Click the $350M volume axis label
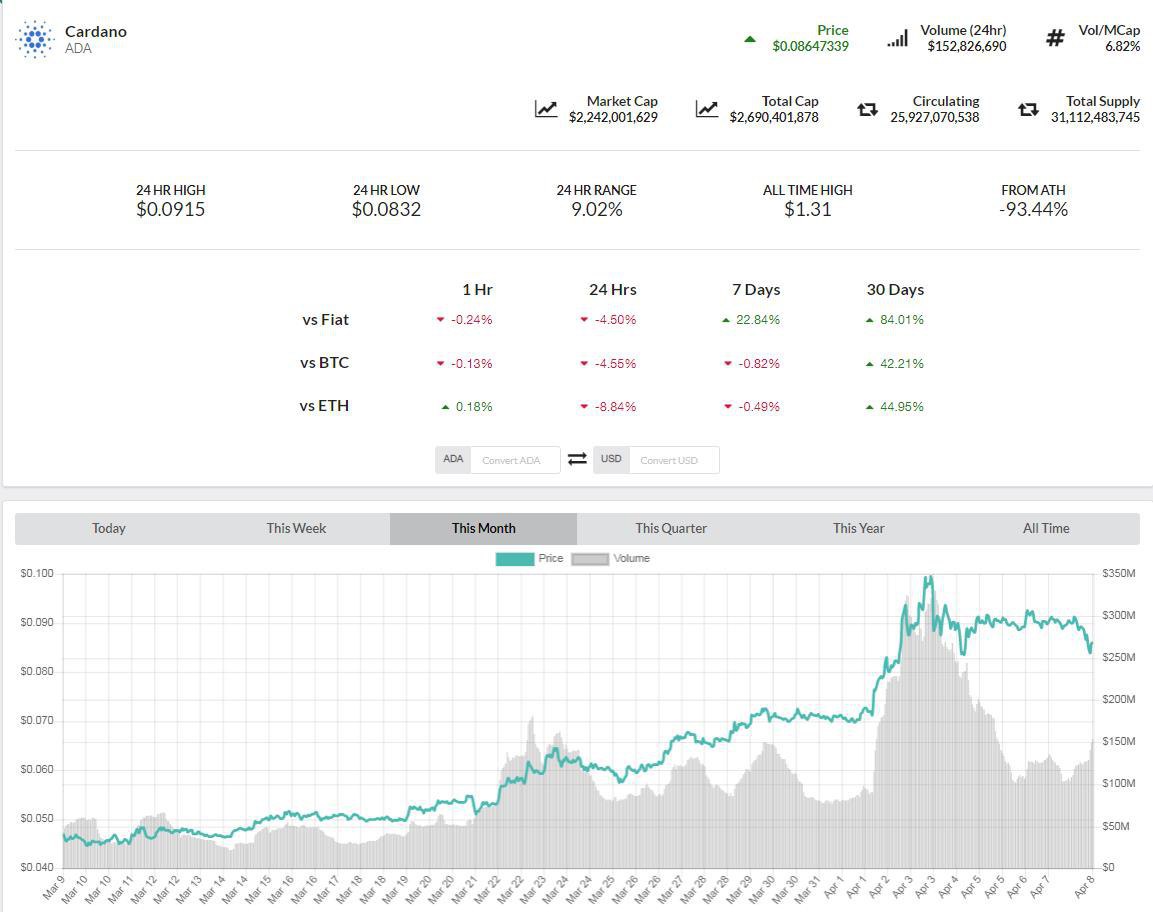1153x912 pixels. (1118, 574)
